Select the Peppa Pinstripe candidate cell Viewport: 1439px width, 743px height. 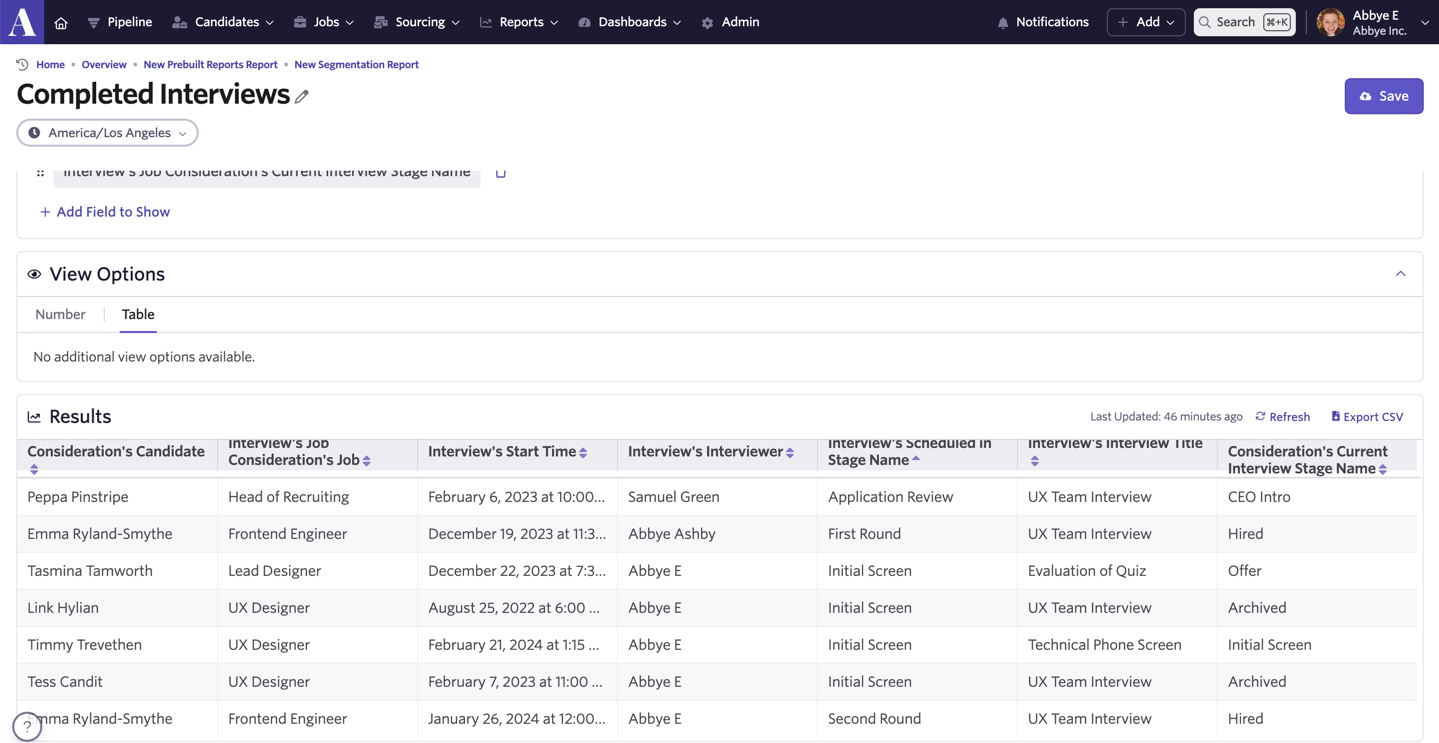click(x=117, y=497)
